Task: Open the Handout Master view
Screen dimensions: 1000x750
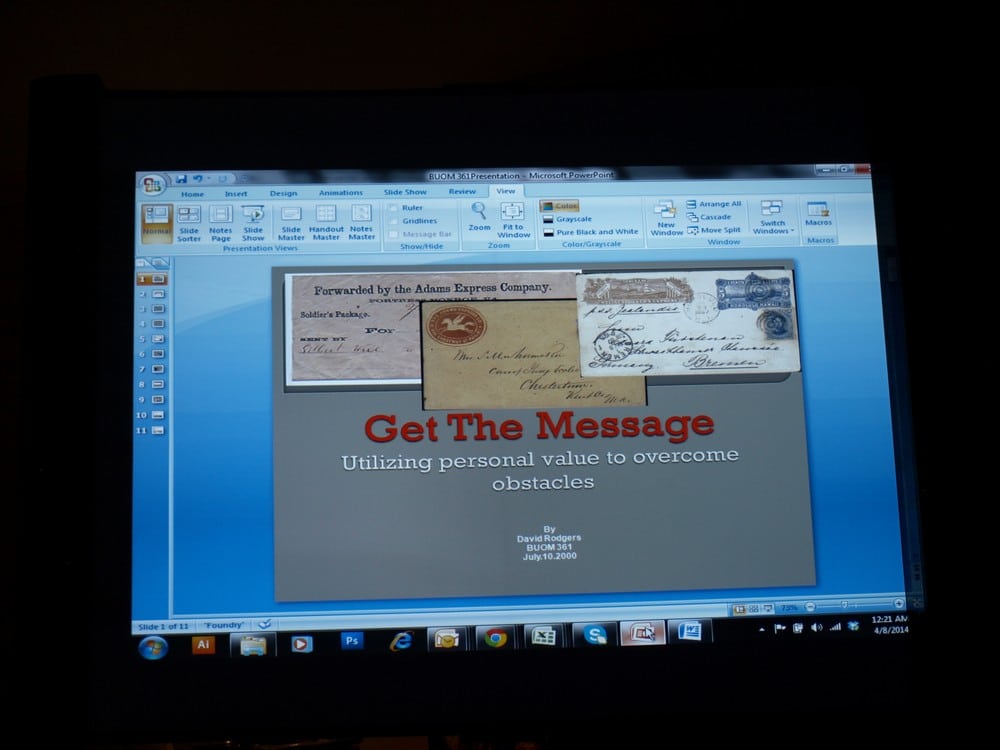Action: pos(326,223)
